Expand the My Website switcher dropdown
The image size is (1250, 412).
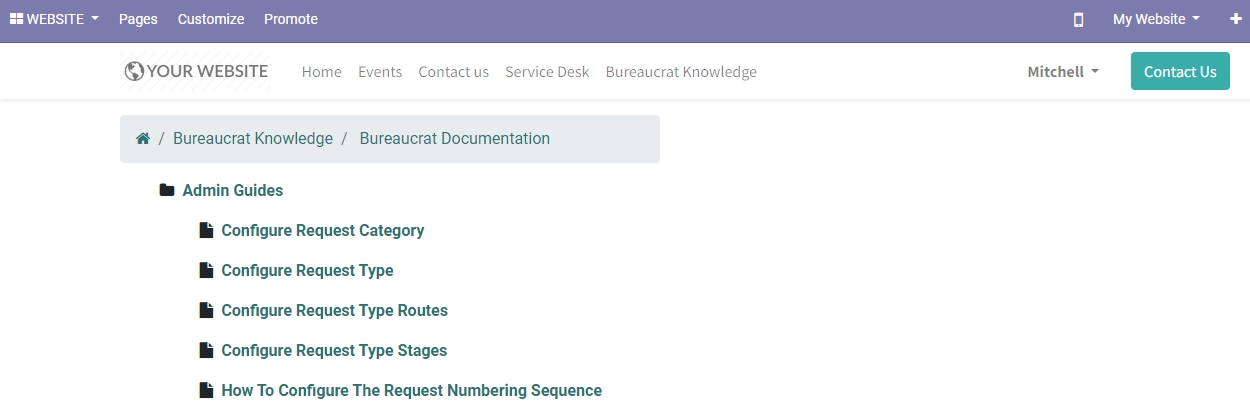point(1156,19)
